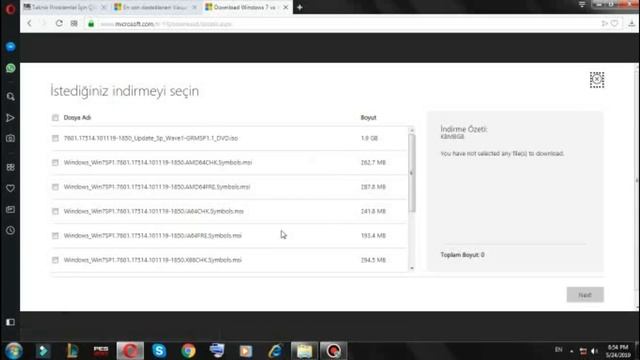Viewport: 640px width, 360px height.
Task: Click the 193.4 MB size value
Action: coord(373,236)
